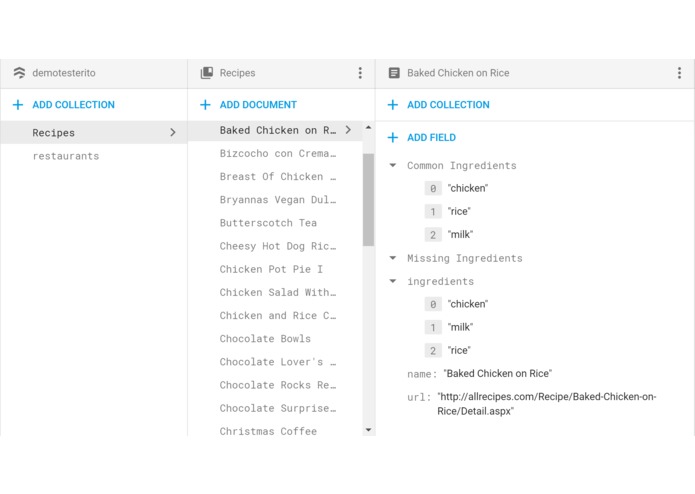Click the scroll up arrow in documents list
Screen dimensions: 695x494
[x=368, y=127]
